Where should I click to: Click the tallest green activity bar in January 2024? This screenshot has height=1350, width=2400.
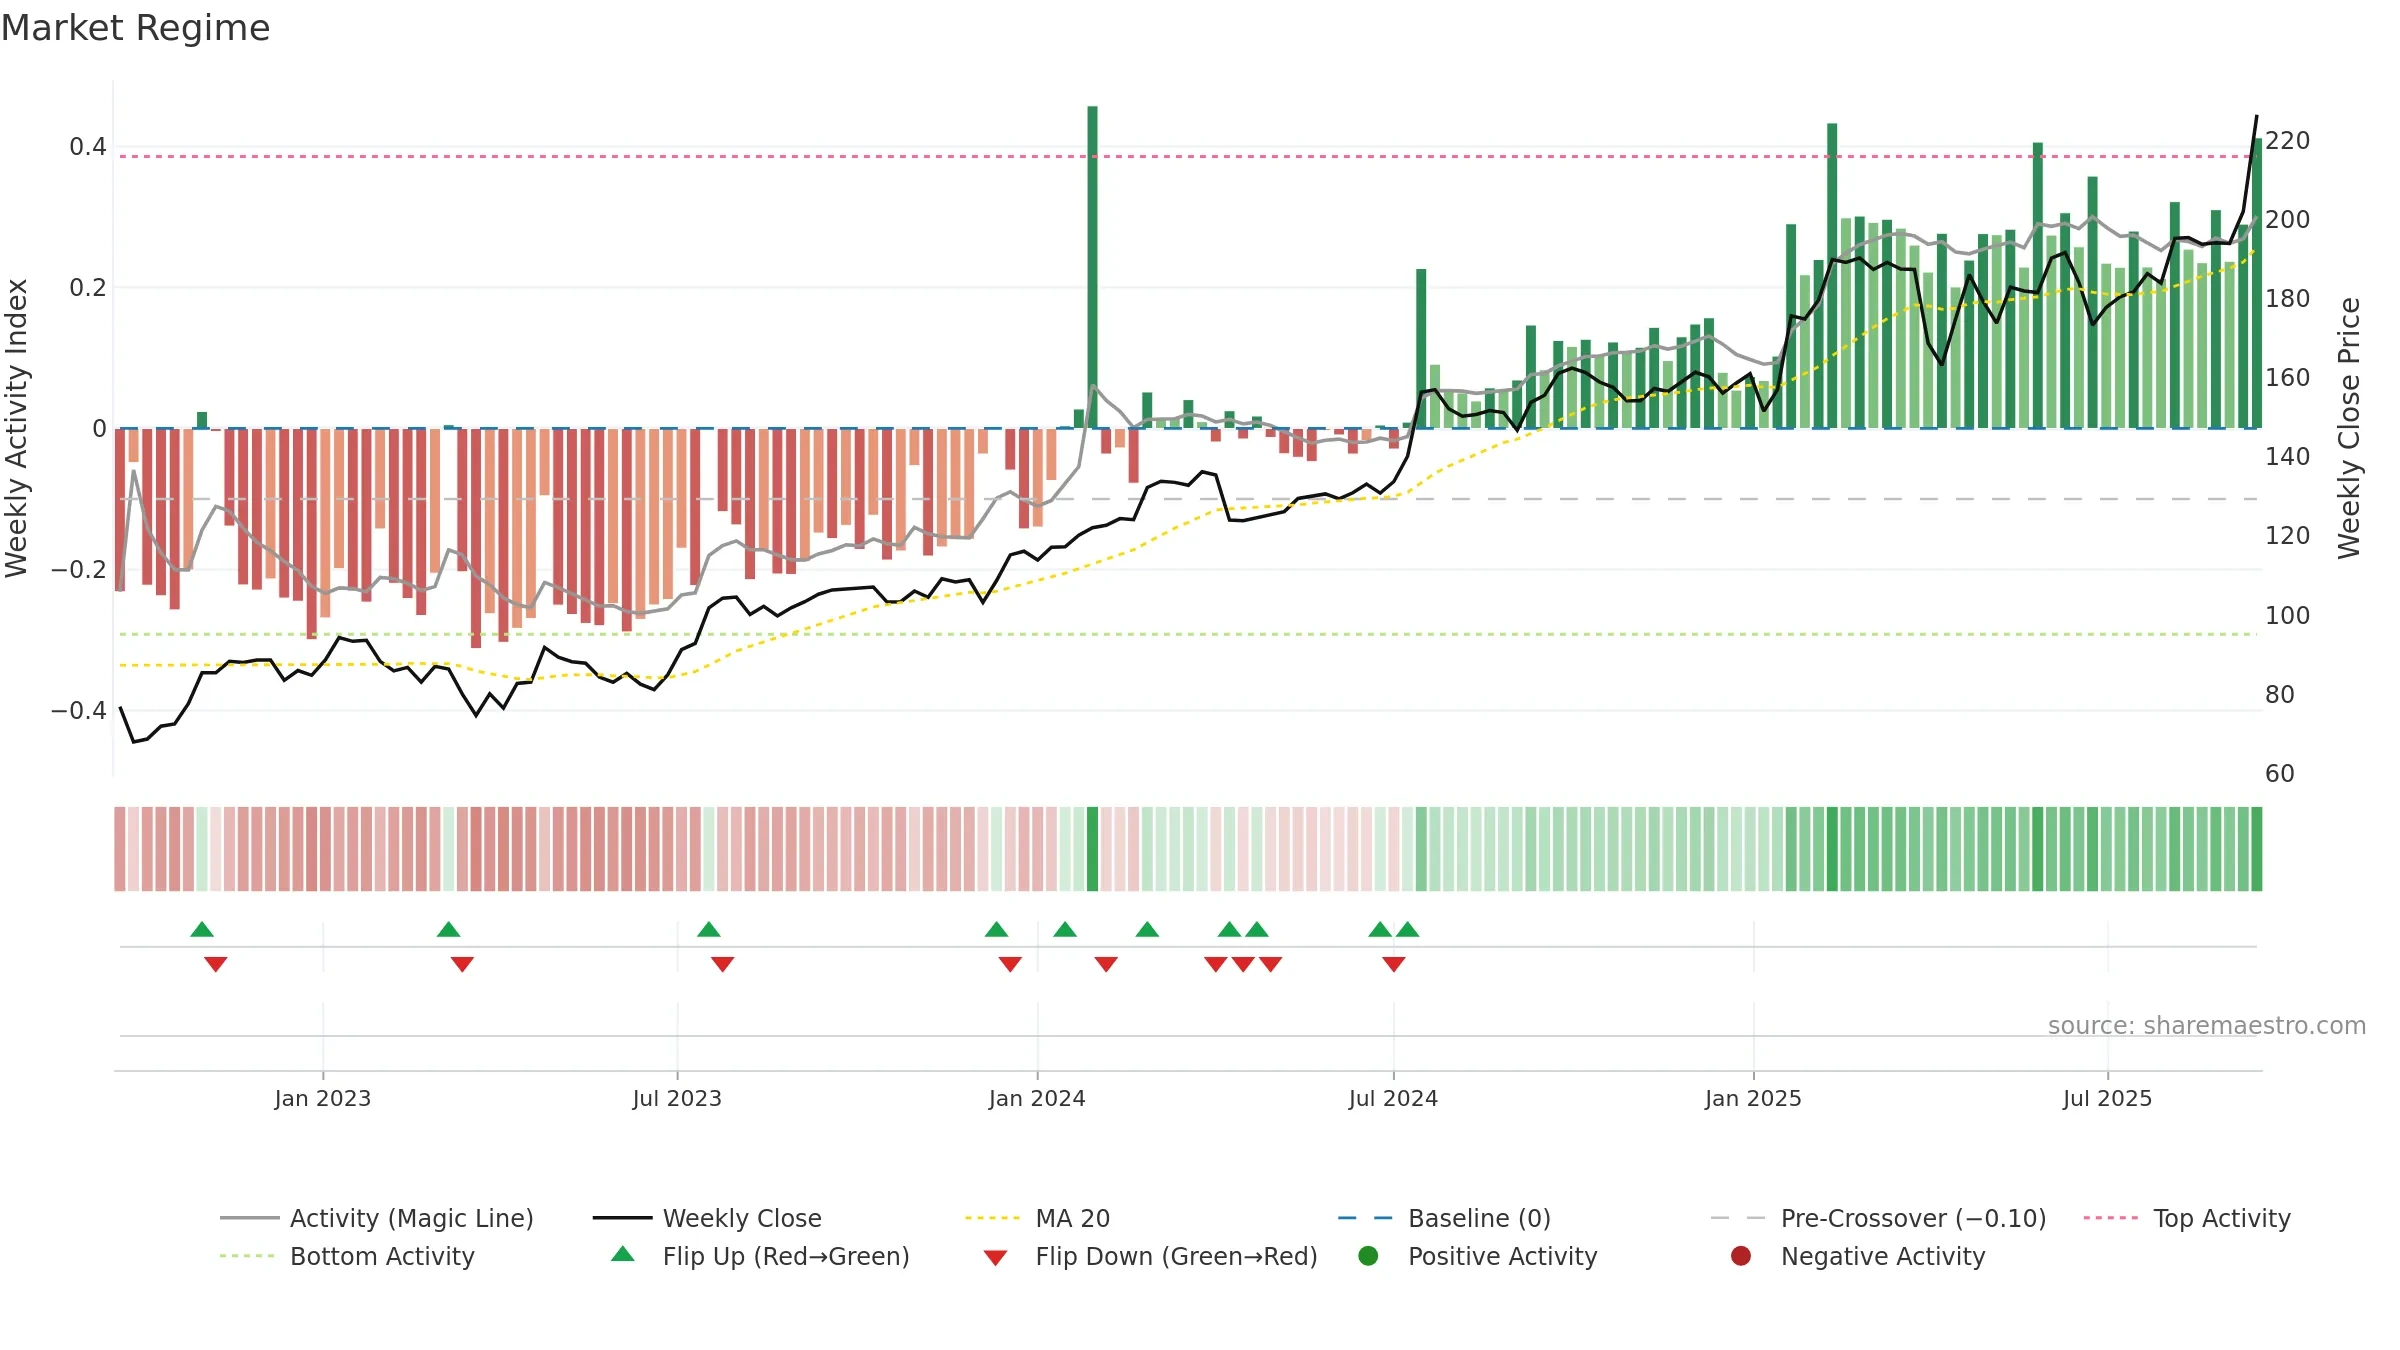coord(1092,267)
